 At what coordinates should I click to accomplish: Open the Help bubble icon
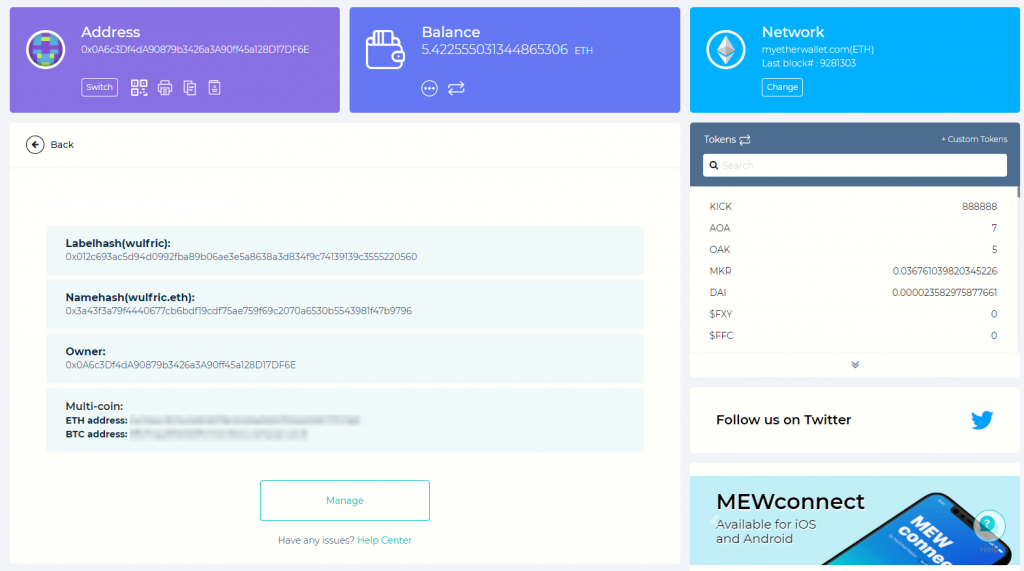(x=988, y=524)
